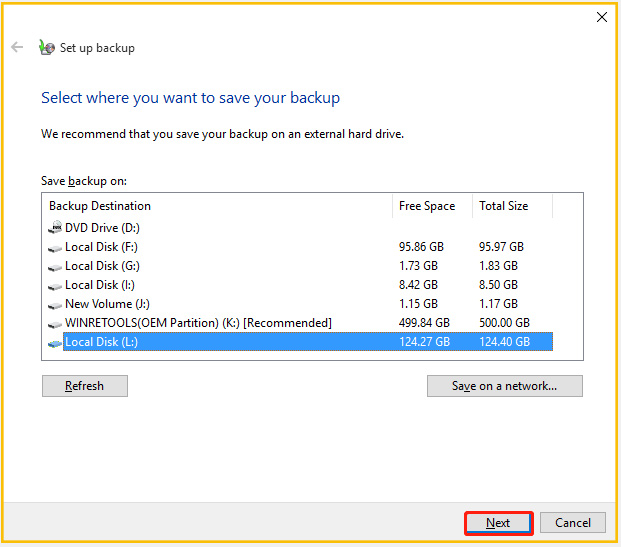Choose Local Disk (F:) row
The height and width of the screenshot is (547, 621).
[300, 247]
